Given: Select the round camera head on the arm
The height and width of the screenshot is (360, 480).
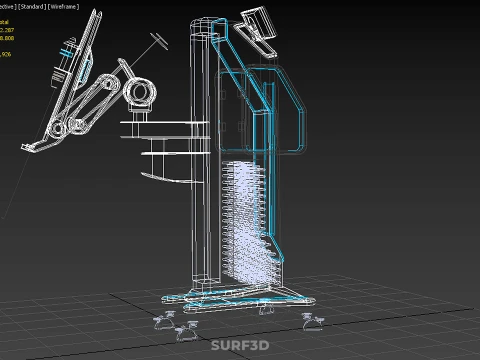Looking at the screenshot, I should 140,92.
